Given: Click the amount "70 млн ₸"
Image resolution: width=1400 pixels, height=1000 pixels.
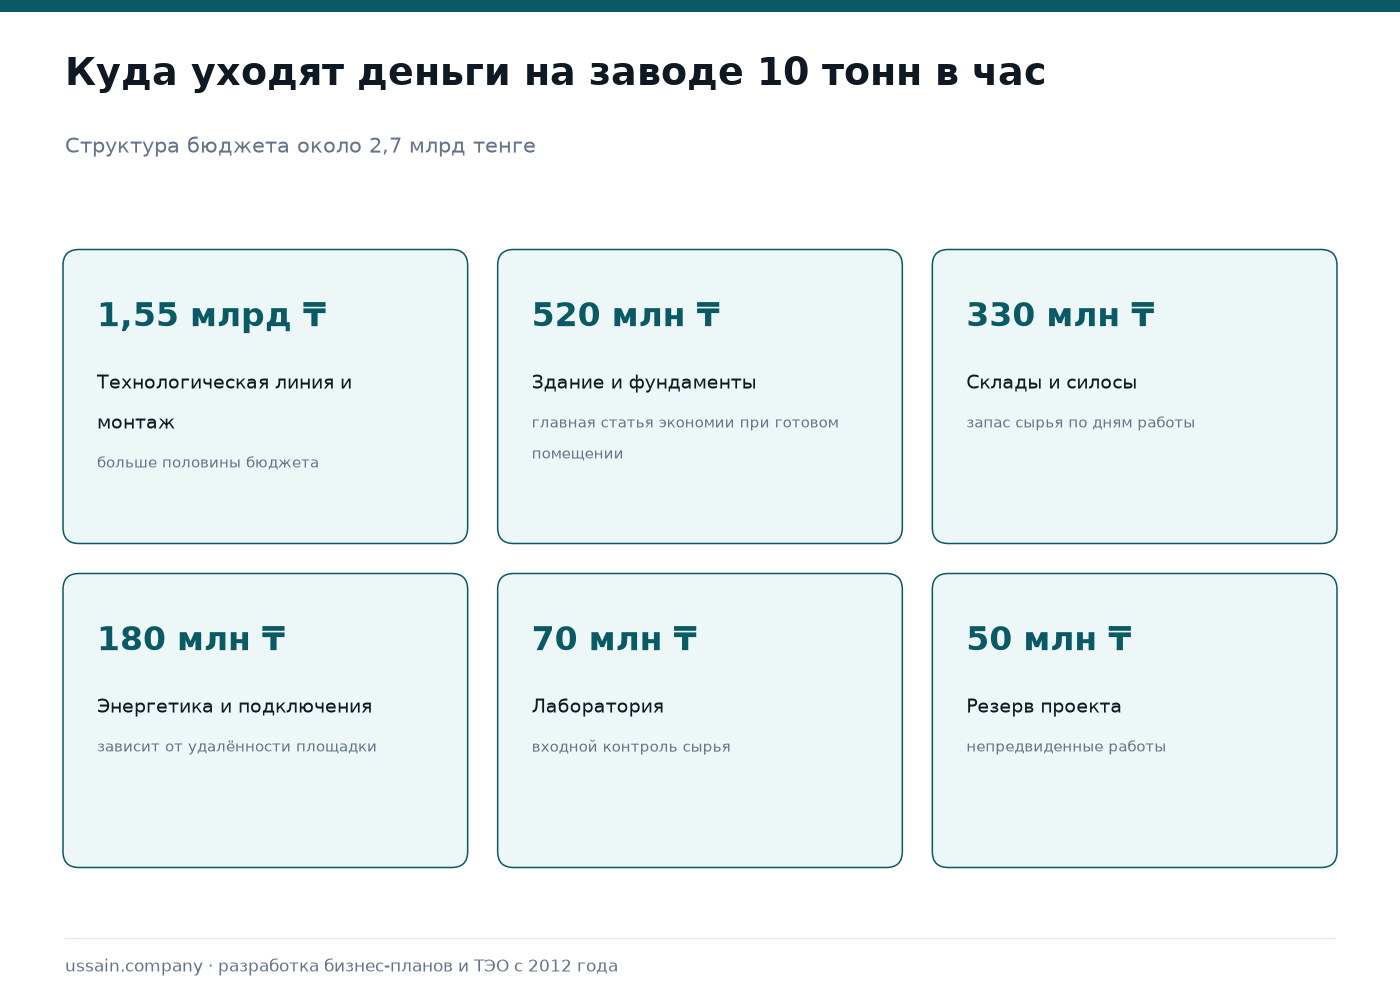Looking at the screenshot, I should 615,639.
